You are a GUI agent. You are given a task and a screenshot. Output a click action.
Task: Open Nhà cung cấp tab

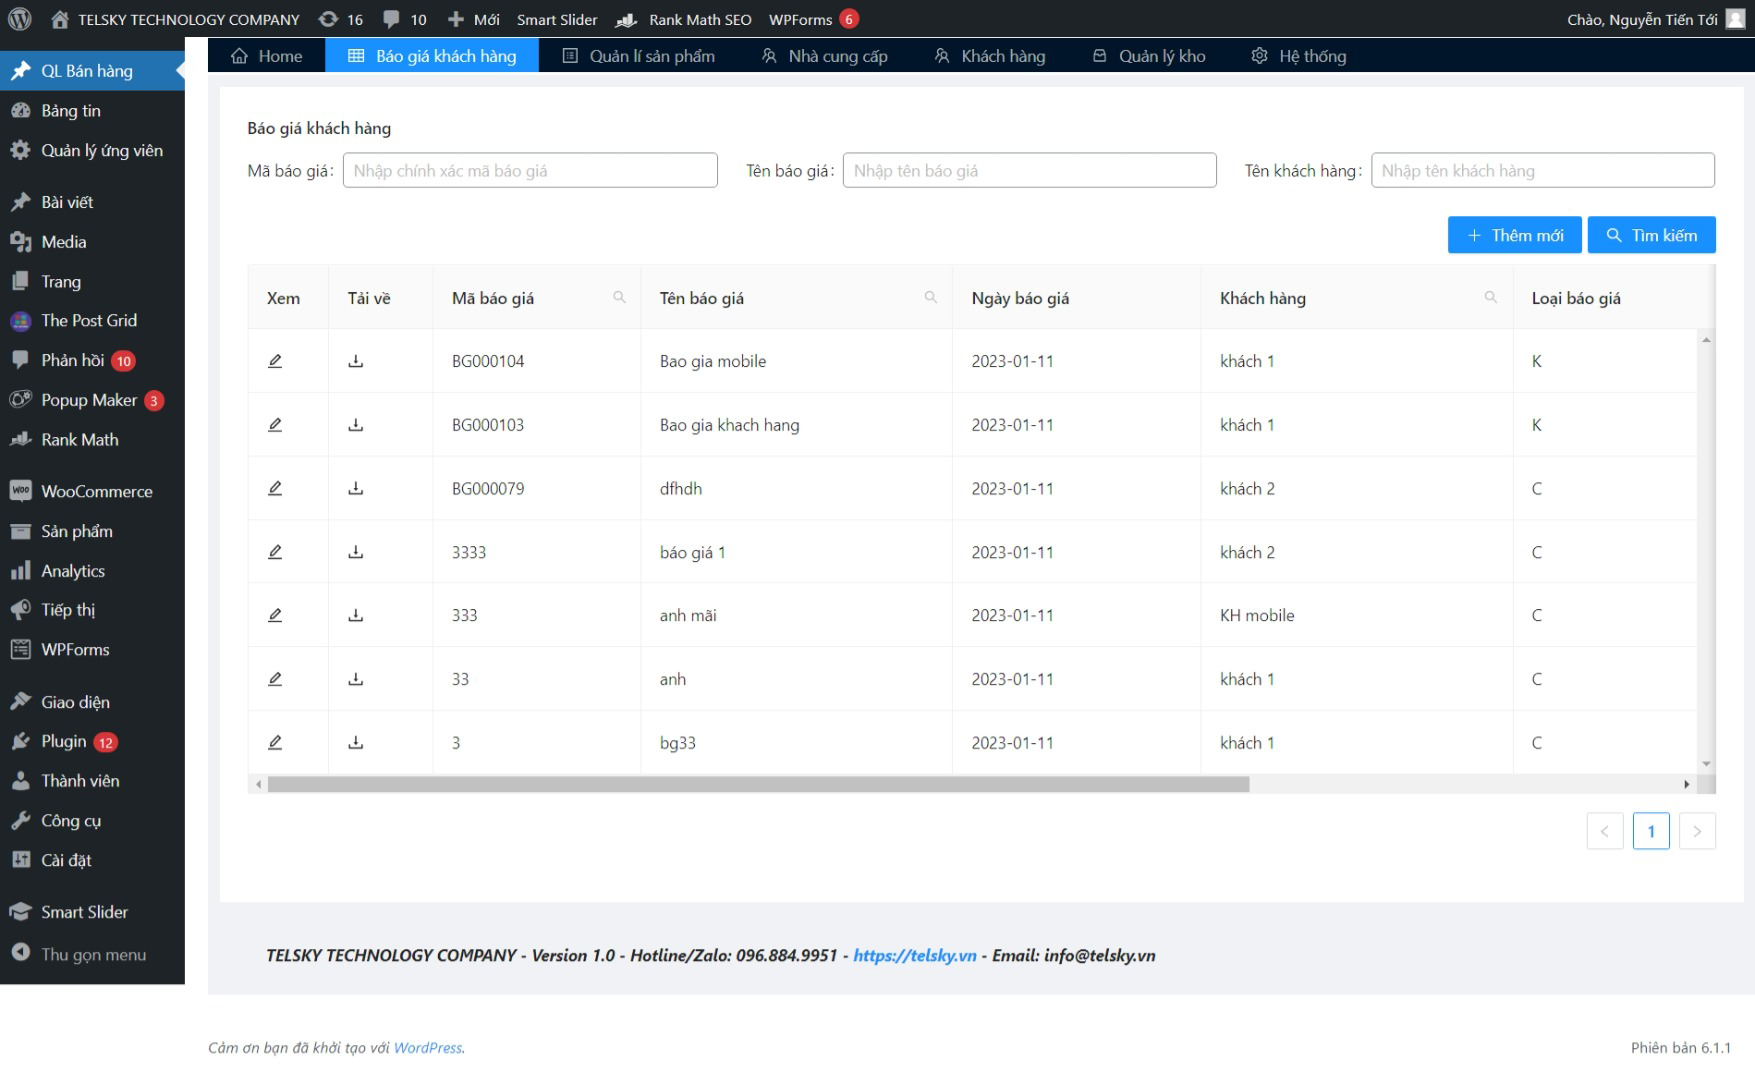tap(825, 56)
